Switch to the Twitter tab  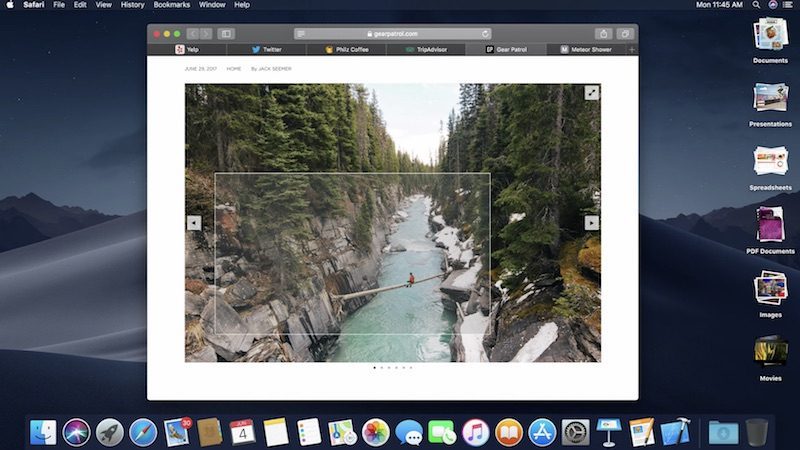click(270, 49)
